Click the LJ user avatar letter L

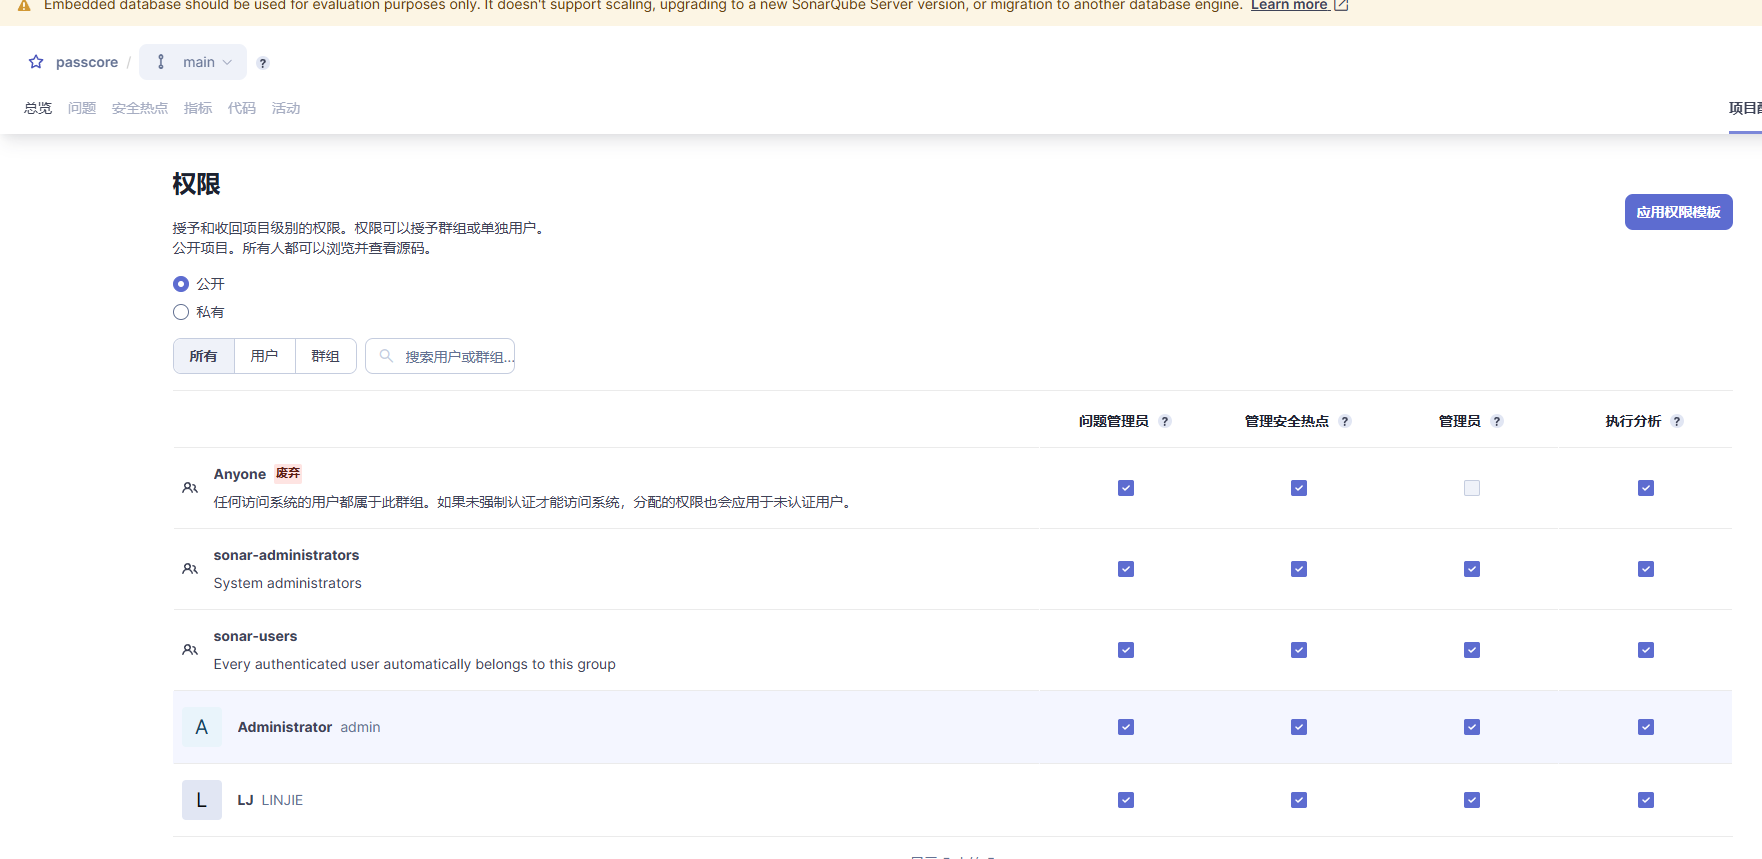click(x=202, y=800)
